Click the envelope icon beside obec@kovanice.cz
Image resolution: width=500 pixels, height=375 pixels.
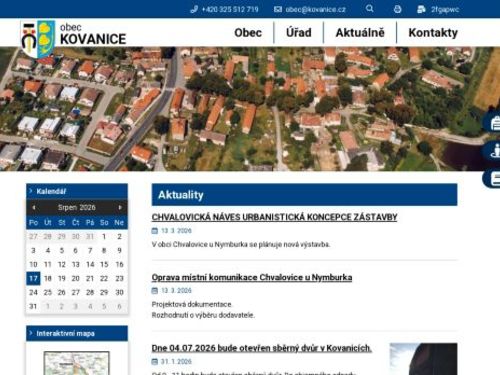278,9
